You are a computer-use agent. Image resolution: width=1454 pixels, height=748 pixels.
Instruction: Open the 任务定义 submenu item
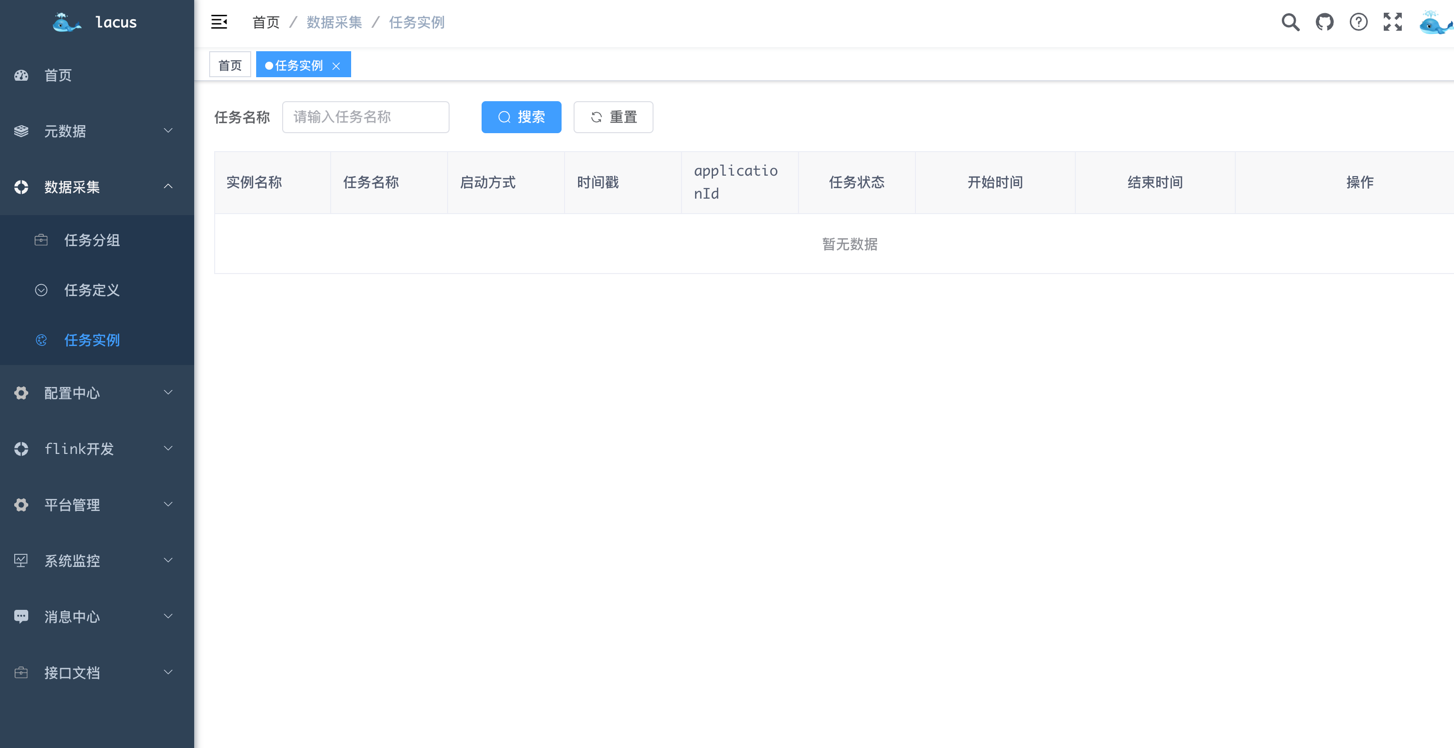[97, 290]
